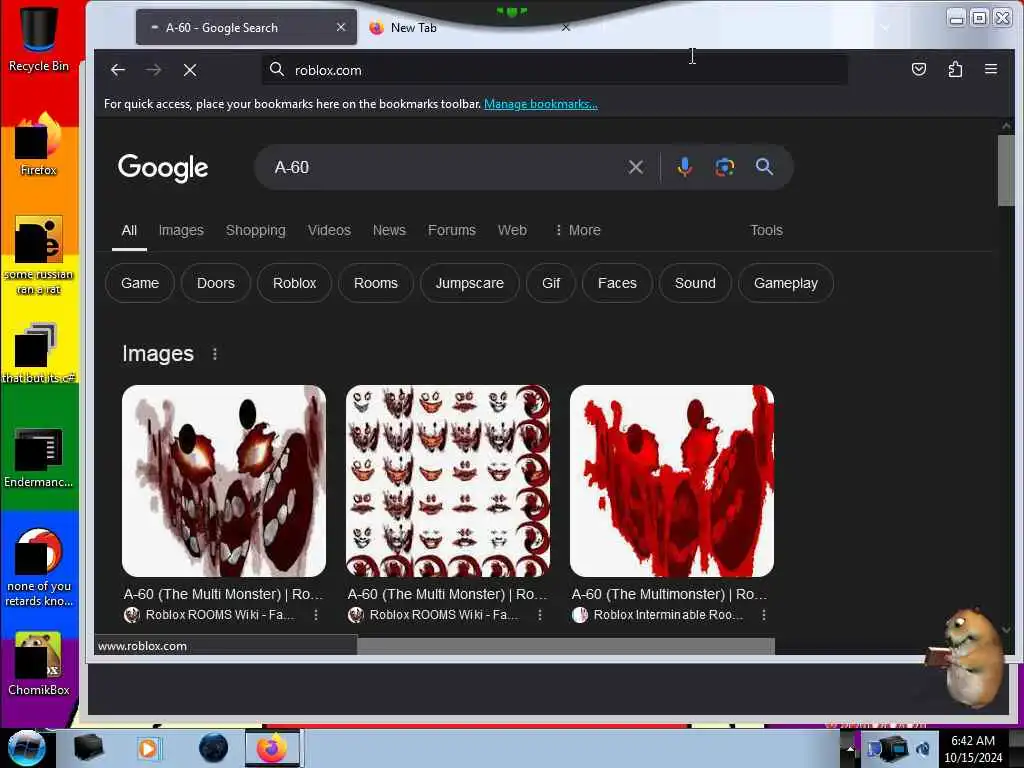1024x768 pixels.
Task: Open options for second image result
Action: tap(540, 615)
